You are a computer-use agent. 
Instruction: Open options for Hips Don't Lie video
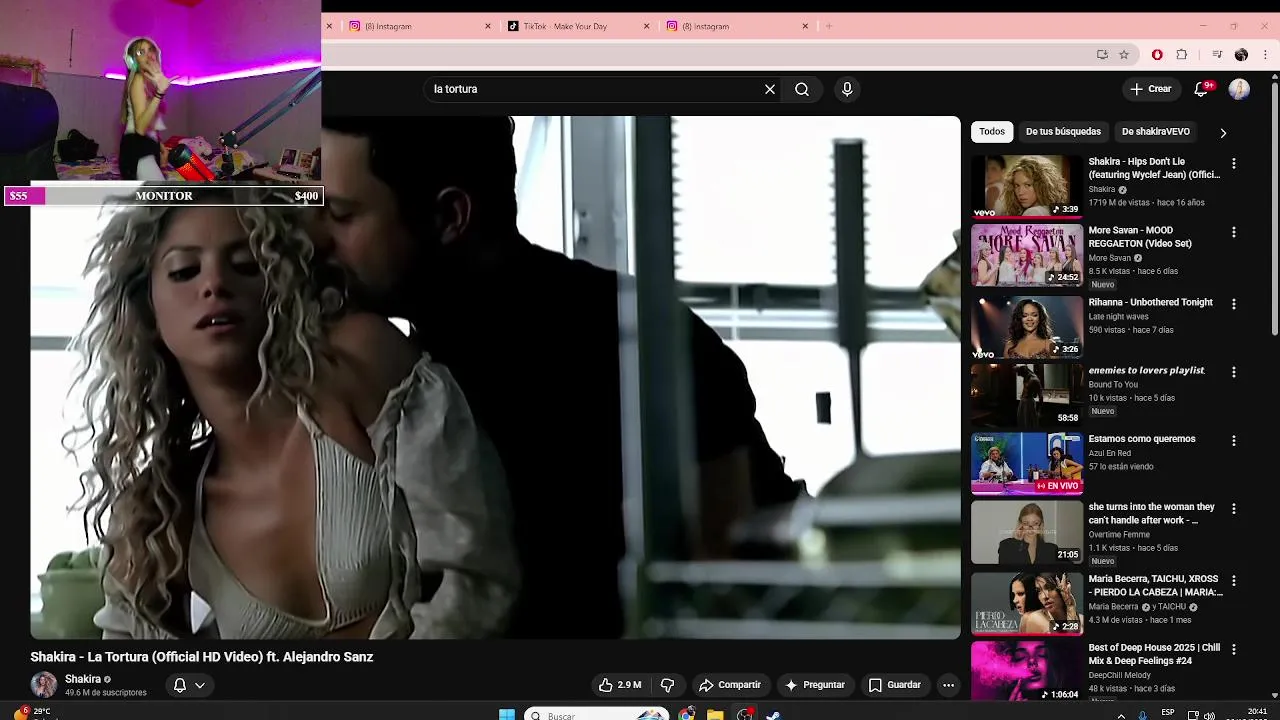1233,163
